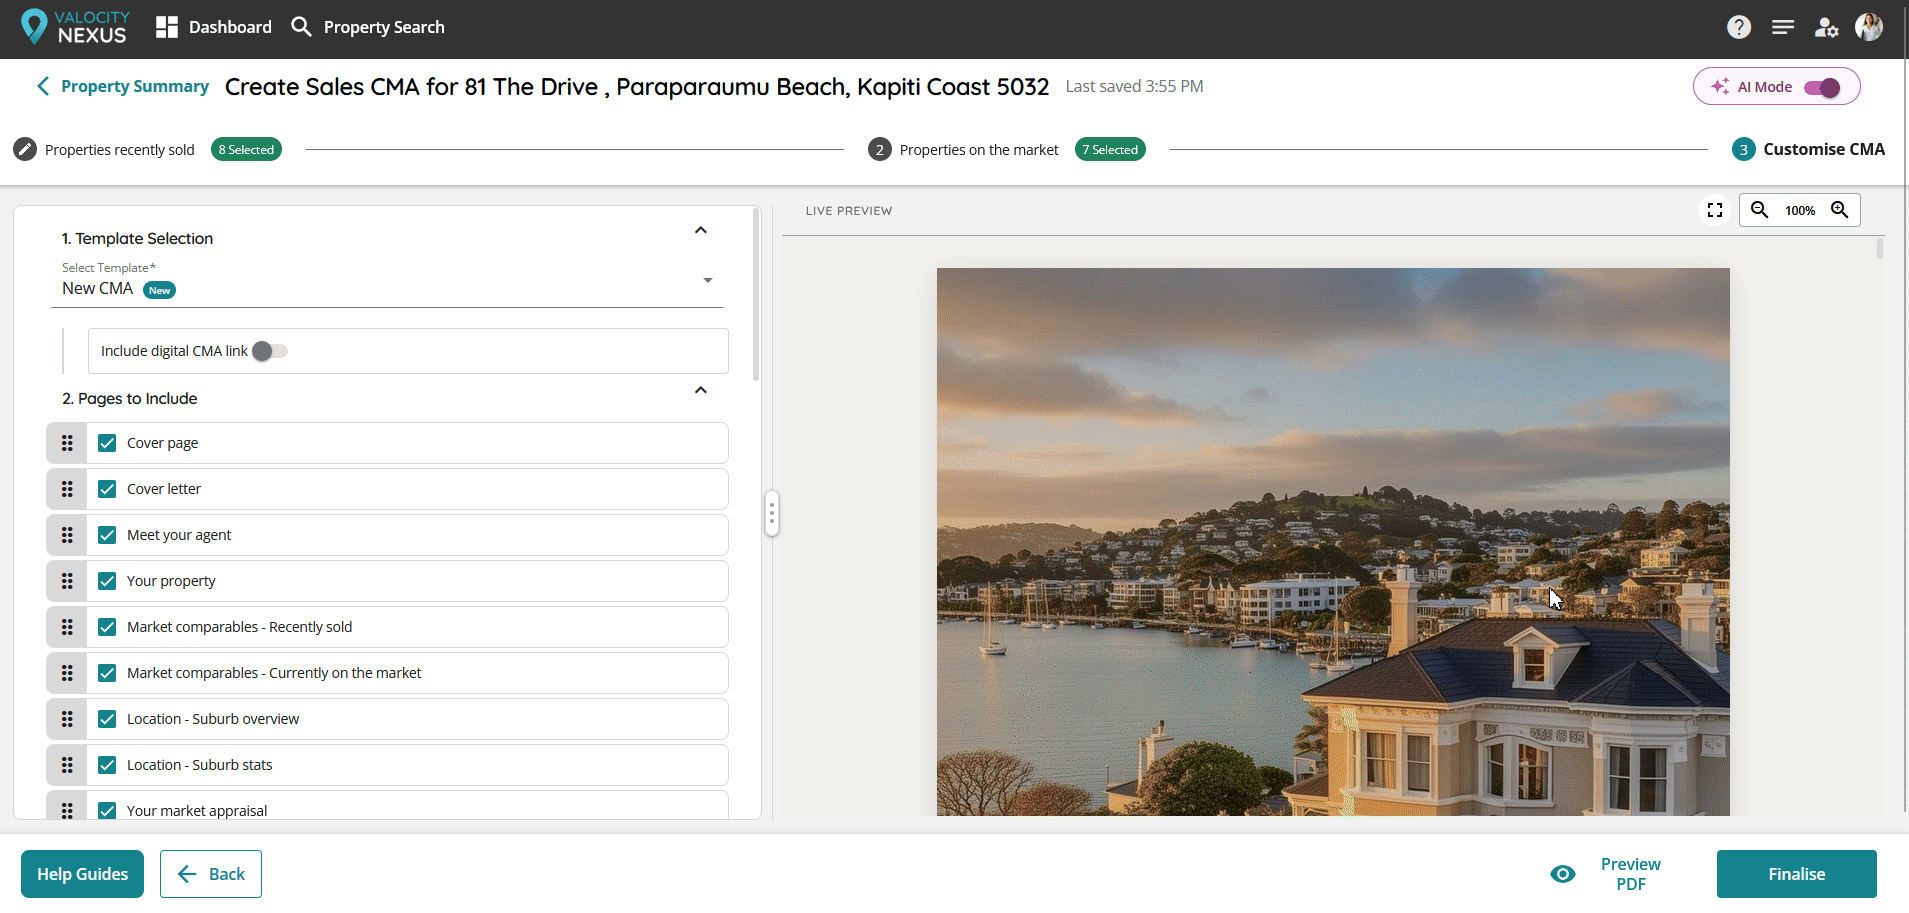Click the 100% zoom level value
Viewport: 1909px width, 913px height.
[x=1800, y=210]
